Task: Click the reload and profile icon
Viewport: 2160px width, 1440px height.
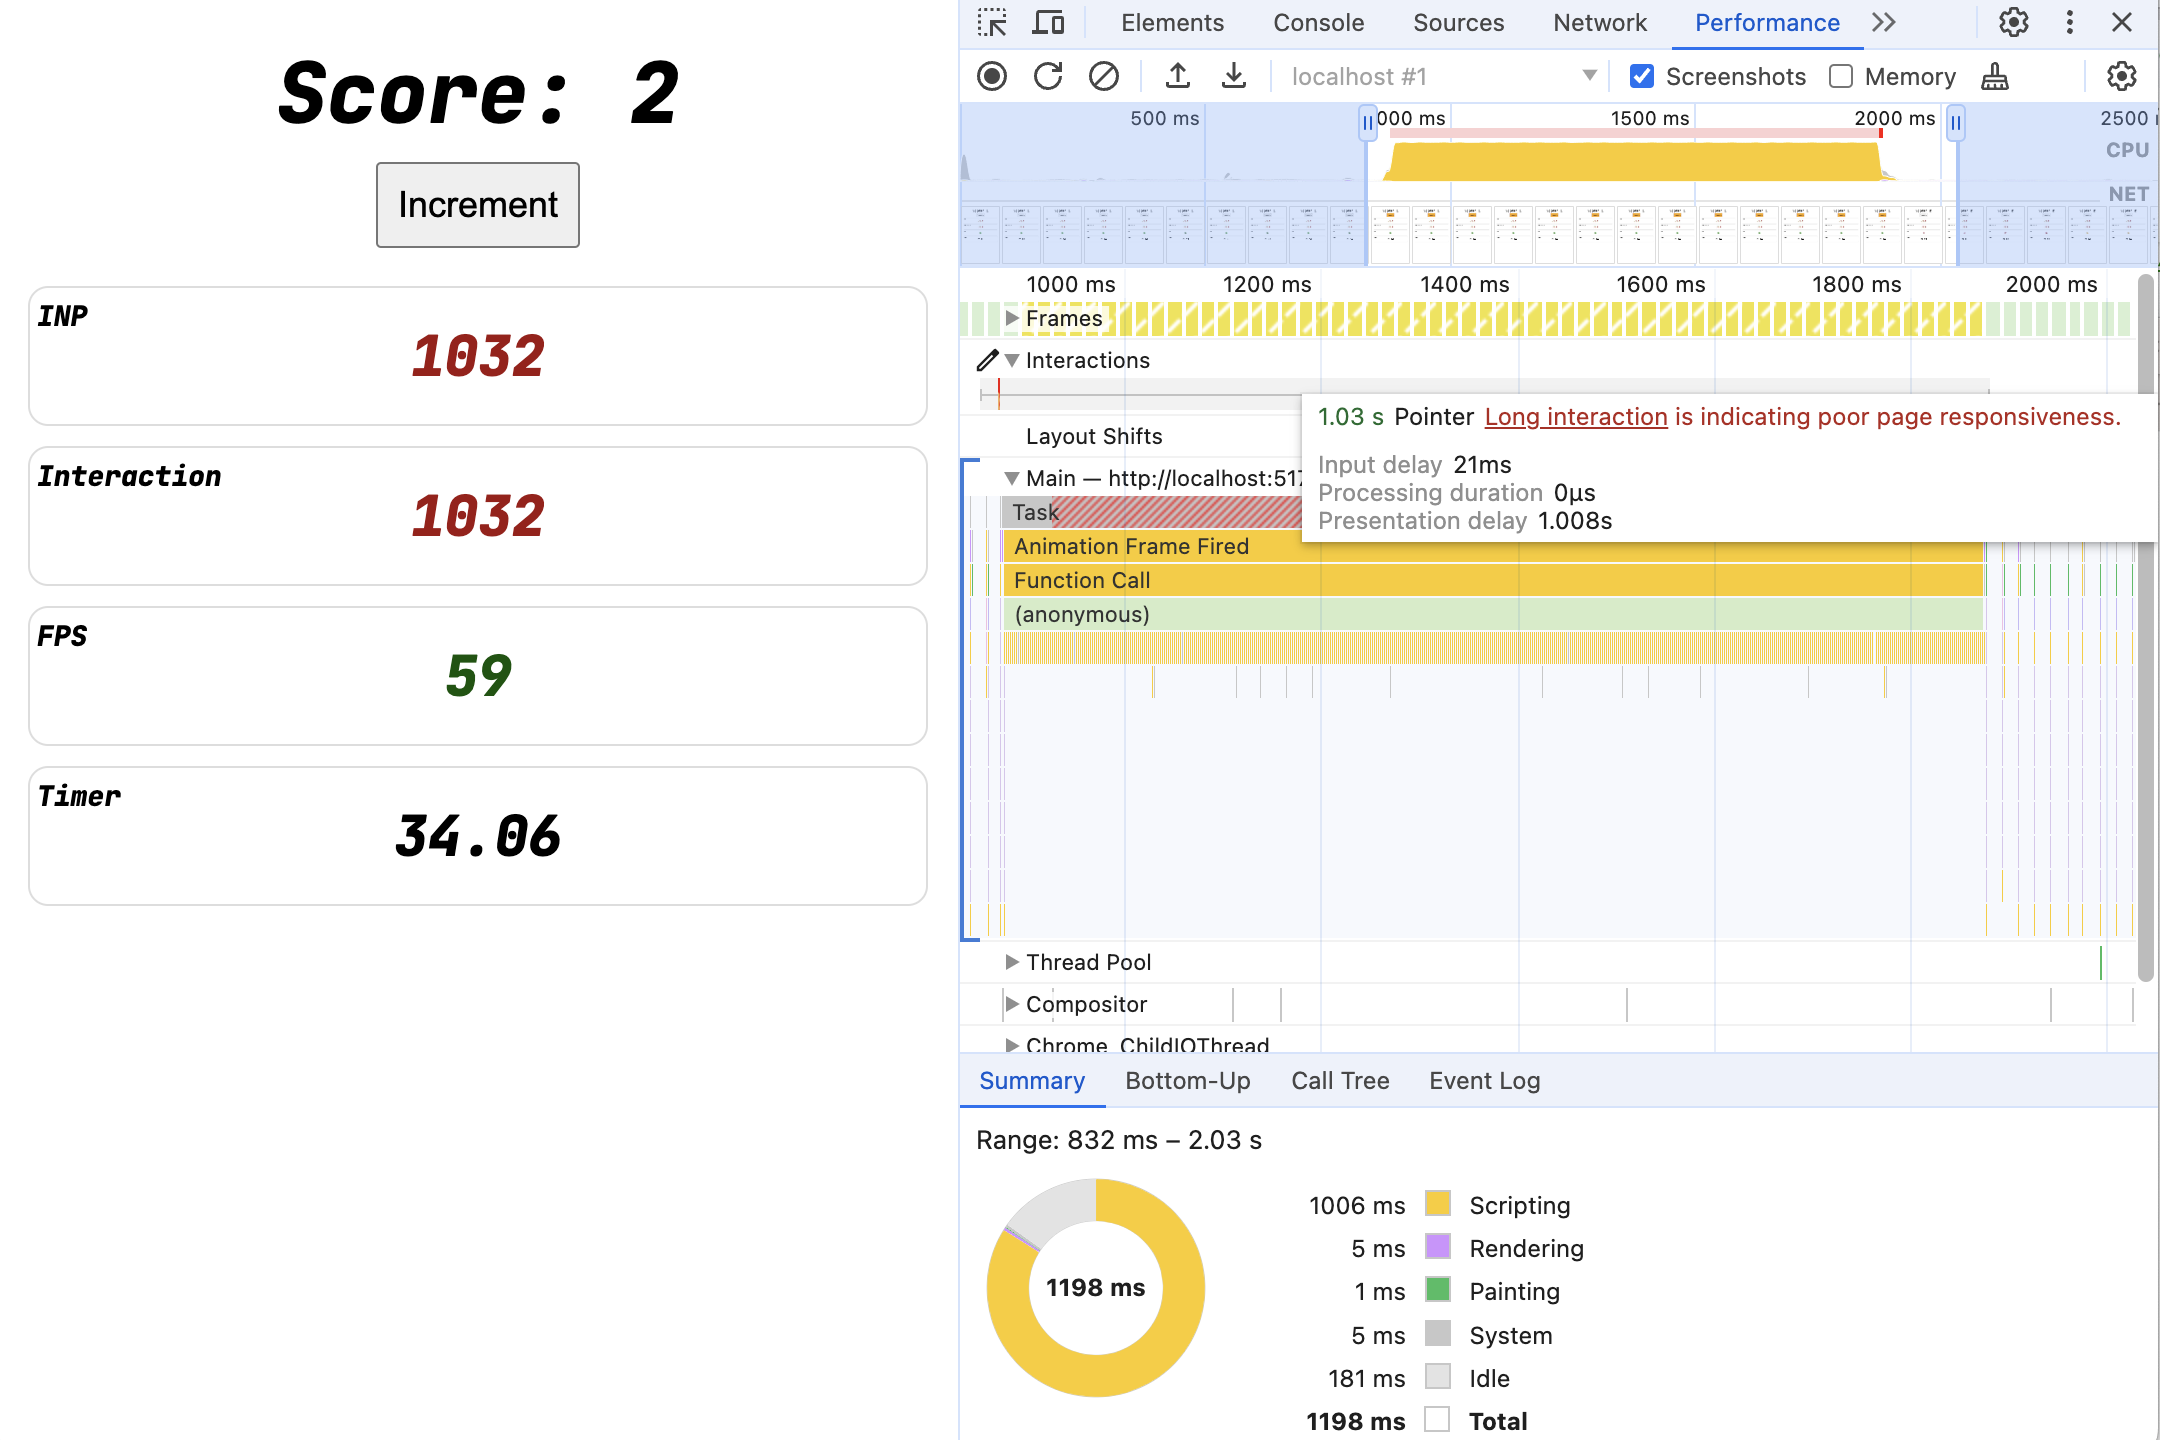Action: pyautogui.click(x=1046, y=74)
